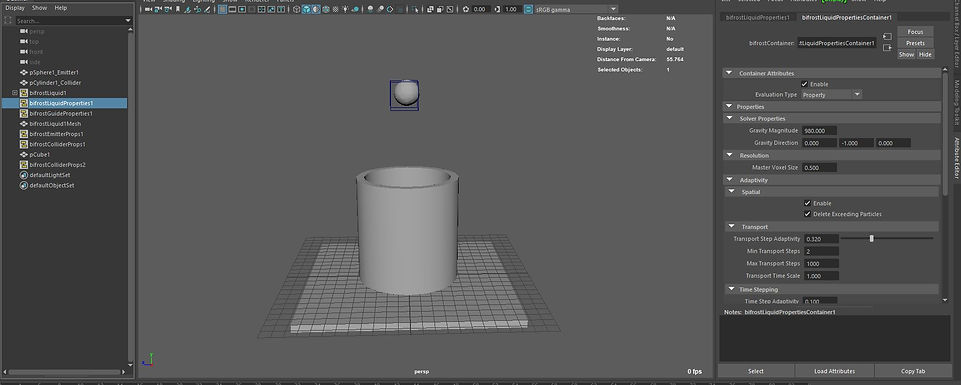The width and height of the screenshot is (961, 385).
Task: Click the Exposure value field showing 0.00
Action: (x=480, y=9)
